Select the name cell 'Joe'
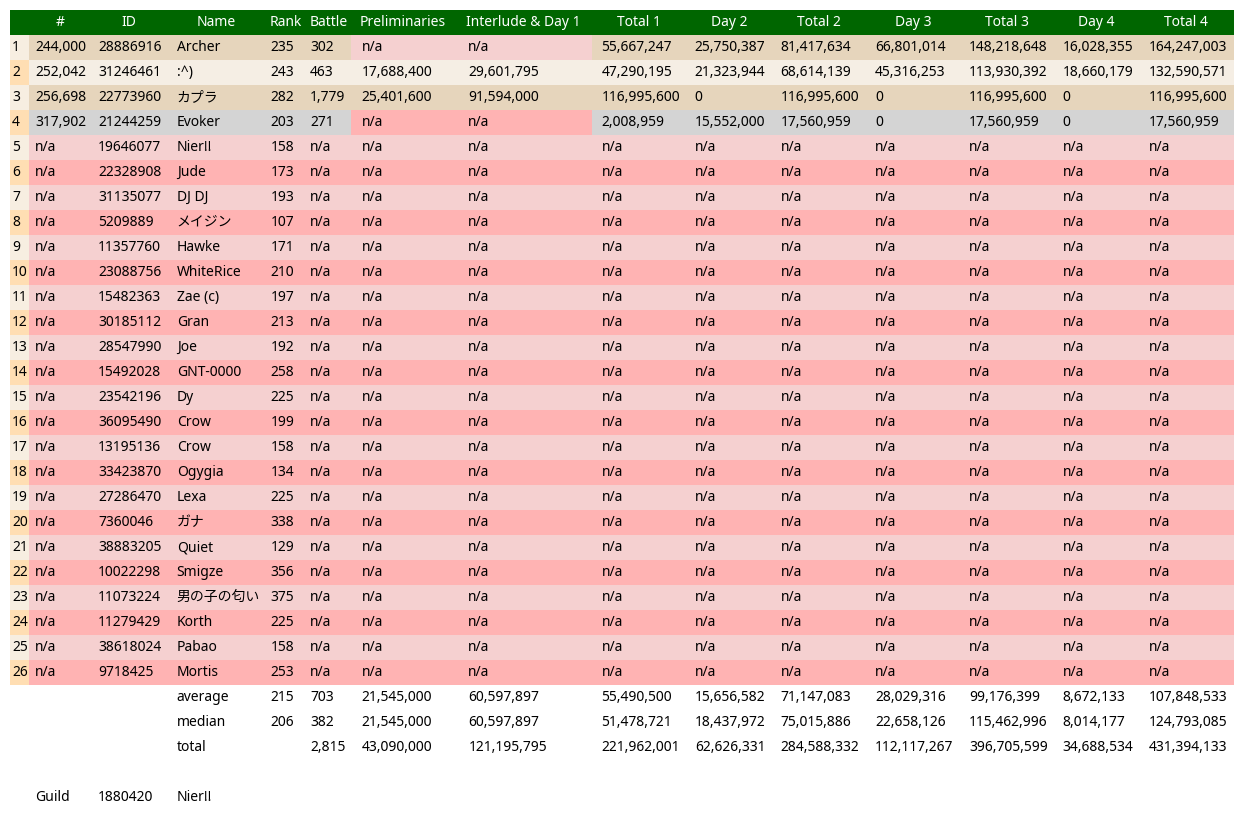The height and width of the screenshot is (820, 1243). [187, 346]
